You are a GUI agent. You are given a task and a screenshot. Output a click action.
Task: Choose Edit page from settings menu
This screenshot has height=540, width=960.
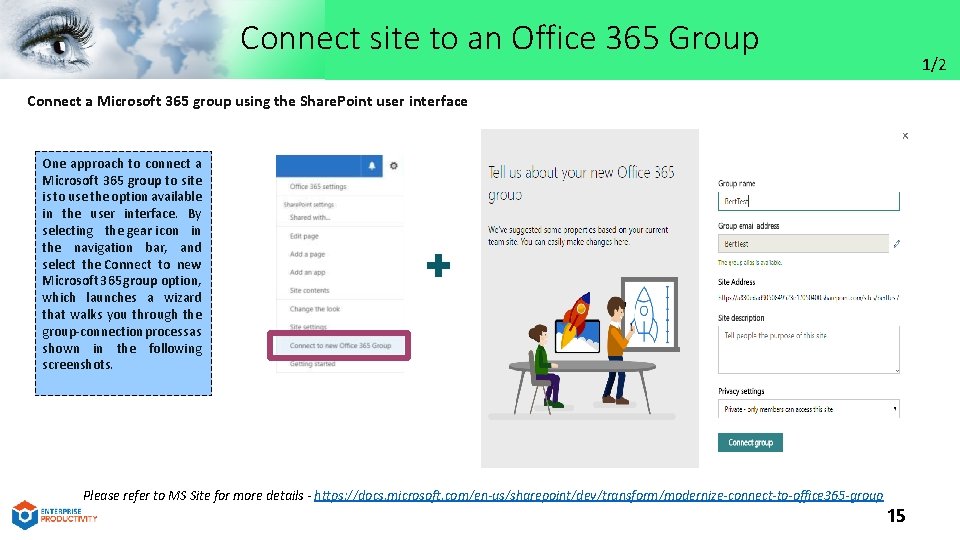click(x=304, y=236)
